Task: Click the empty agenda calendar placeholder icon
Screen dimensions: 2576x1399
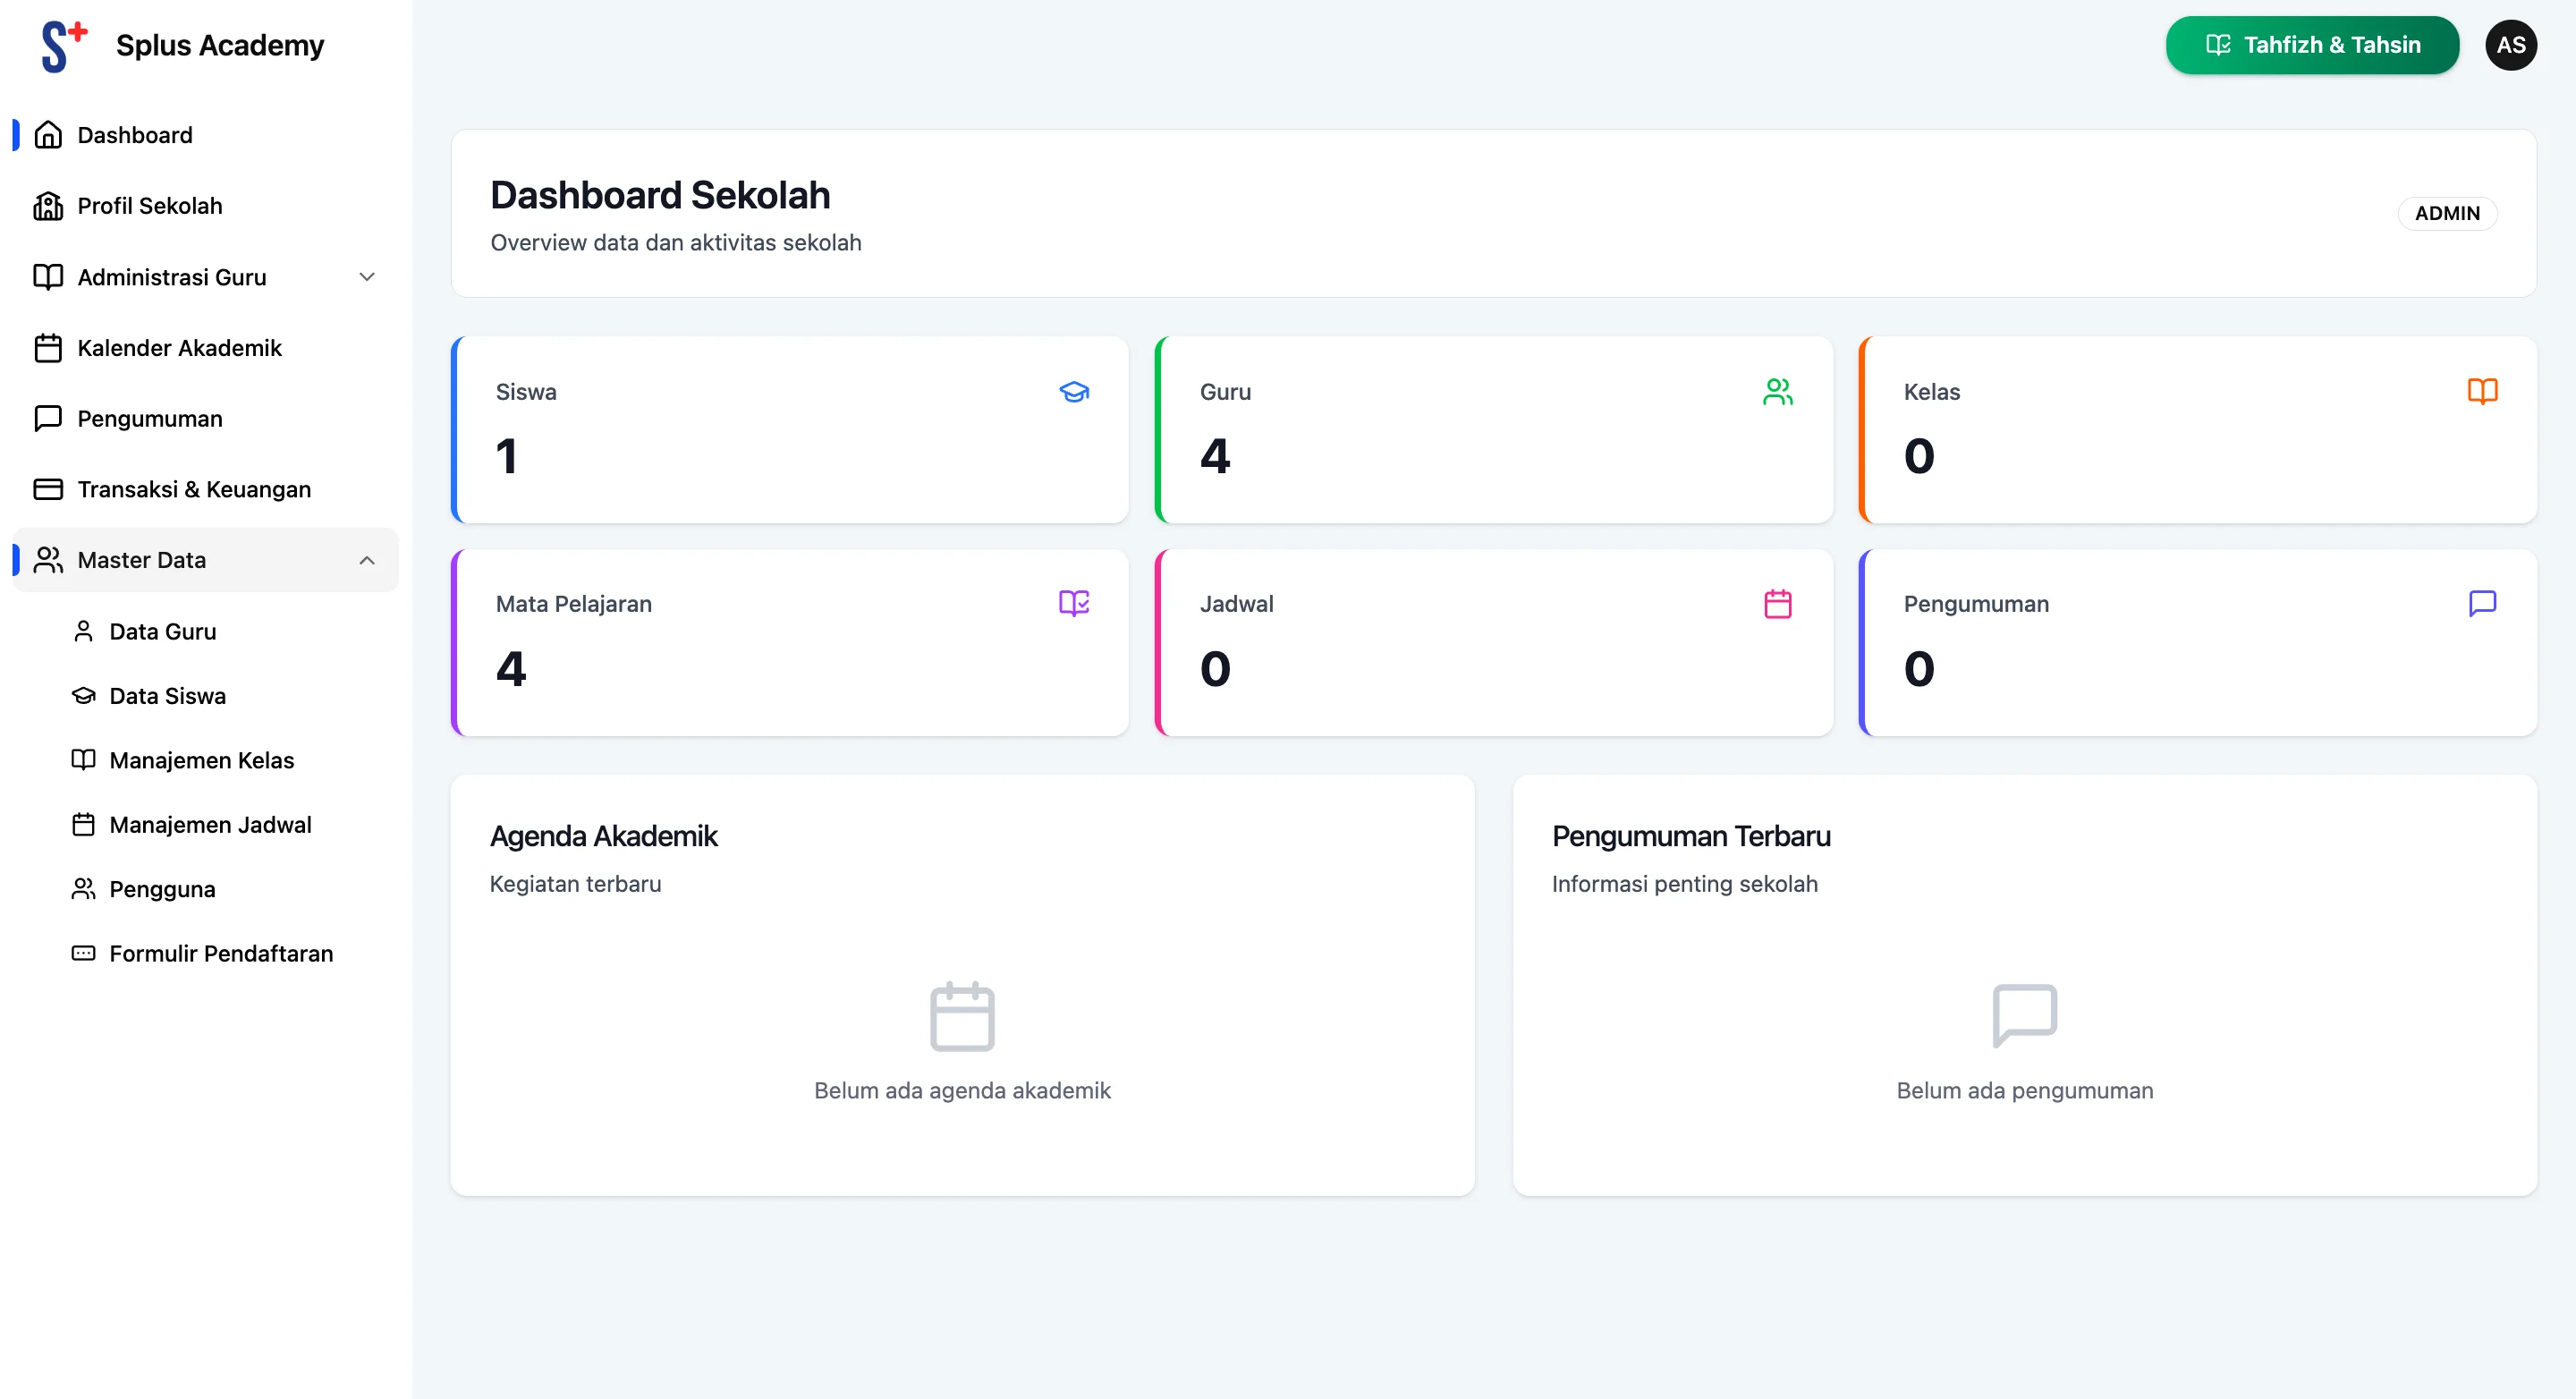Action: (x=962, y=1016)
